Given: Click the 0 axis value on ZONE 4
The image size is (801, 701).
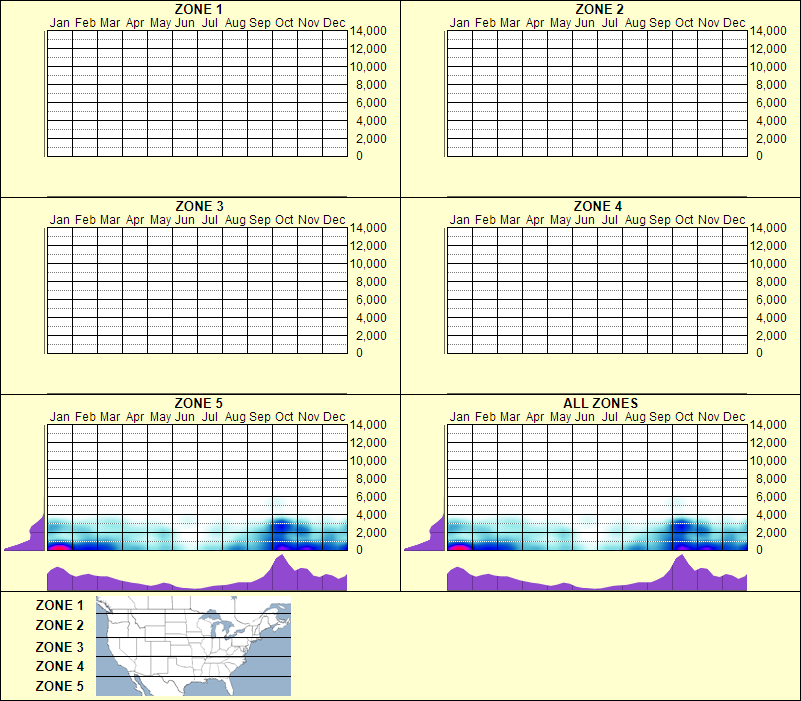Looking at the screenshot, I should click(x=761, y=354).
